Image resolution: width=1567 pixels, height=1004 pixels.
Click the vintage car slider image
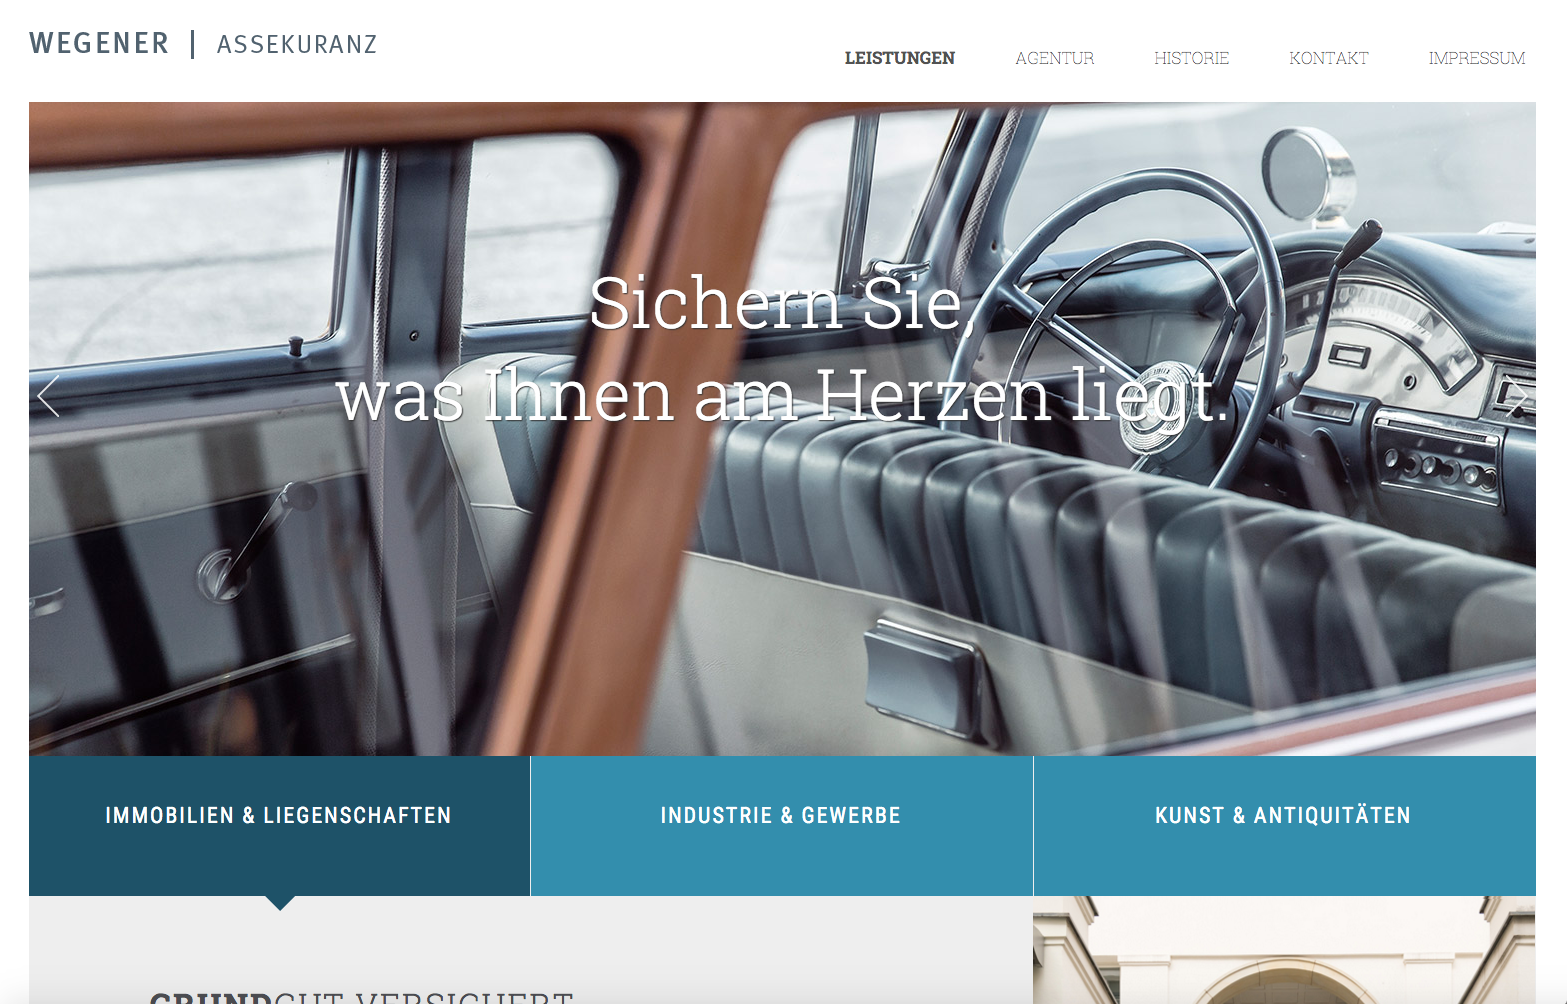(x=782, y=429)
